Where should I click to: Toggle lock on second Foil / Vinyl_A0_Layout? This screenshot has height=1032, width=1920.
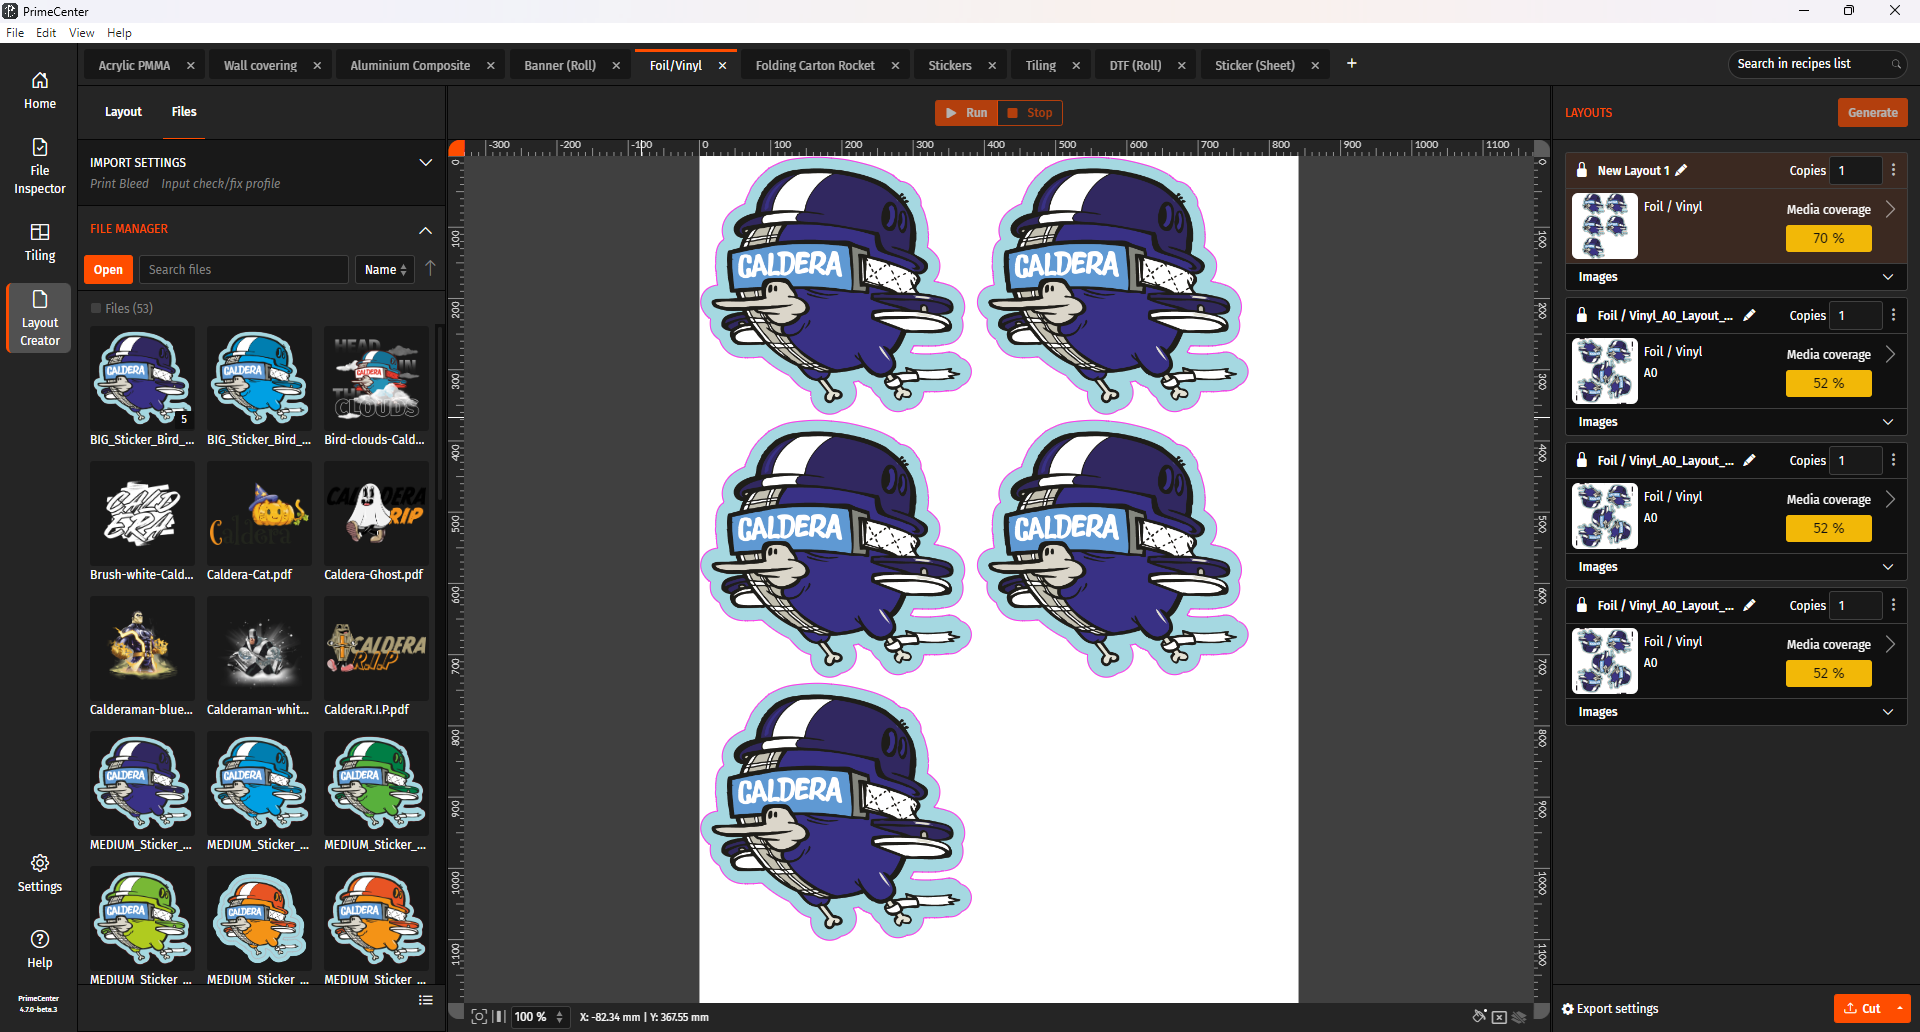pos(1582,315)
